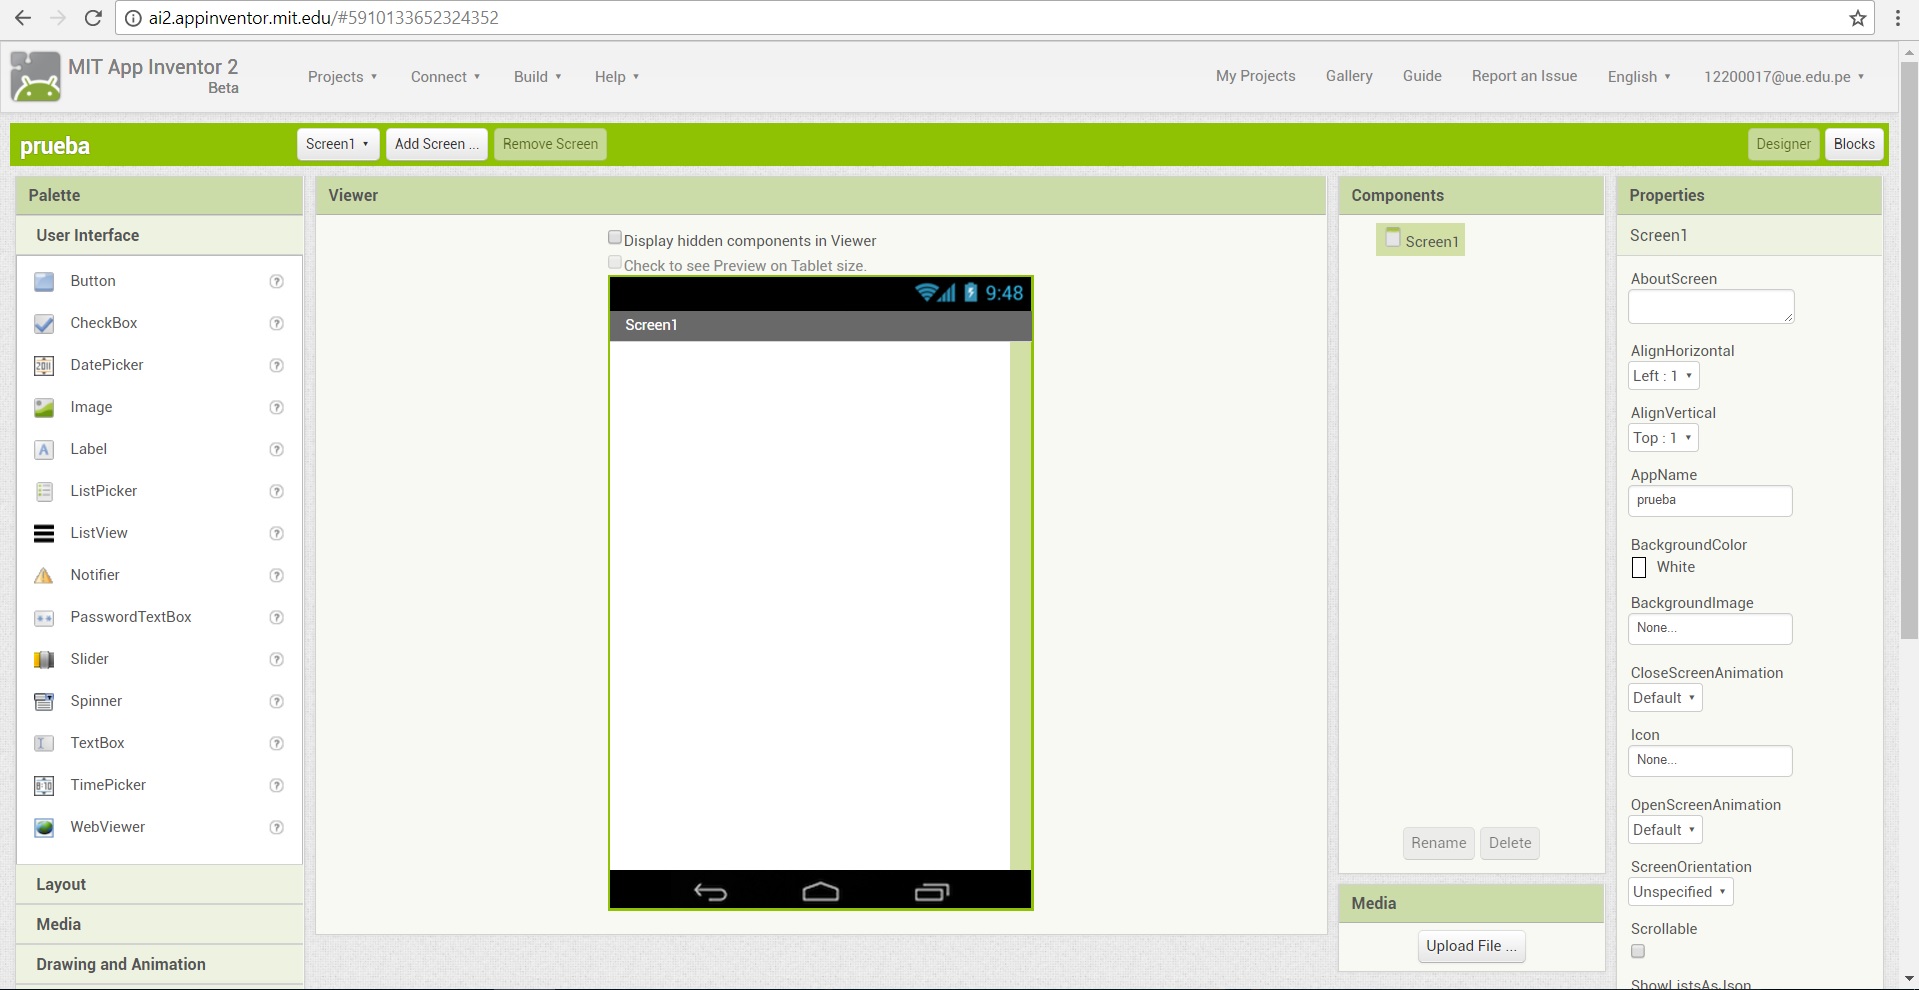Image resolution: width=1919 pixels, height=990 pixels.
Task: Click Report an Issue
Action: [x=1524, y=76]
